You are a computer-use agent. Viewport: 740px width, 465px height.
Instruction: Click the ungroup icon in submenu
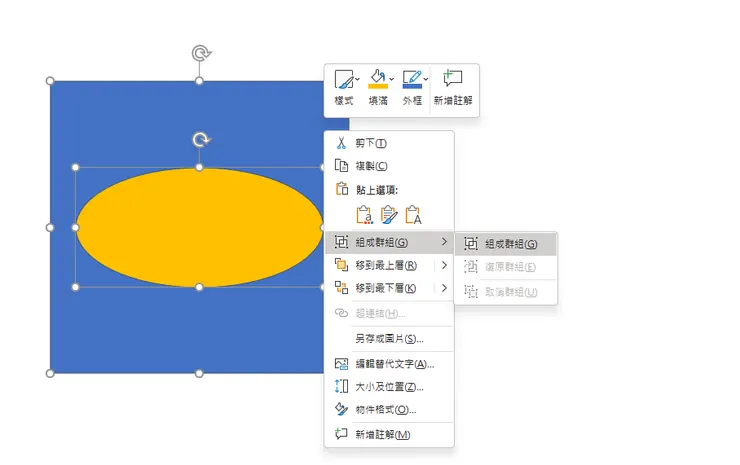click(x=471, y=292)
